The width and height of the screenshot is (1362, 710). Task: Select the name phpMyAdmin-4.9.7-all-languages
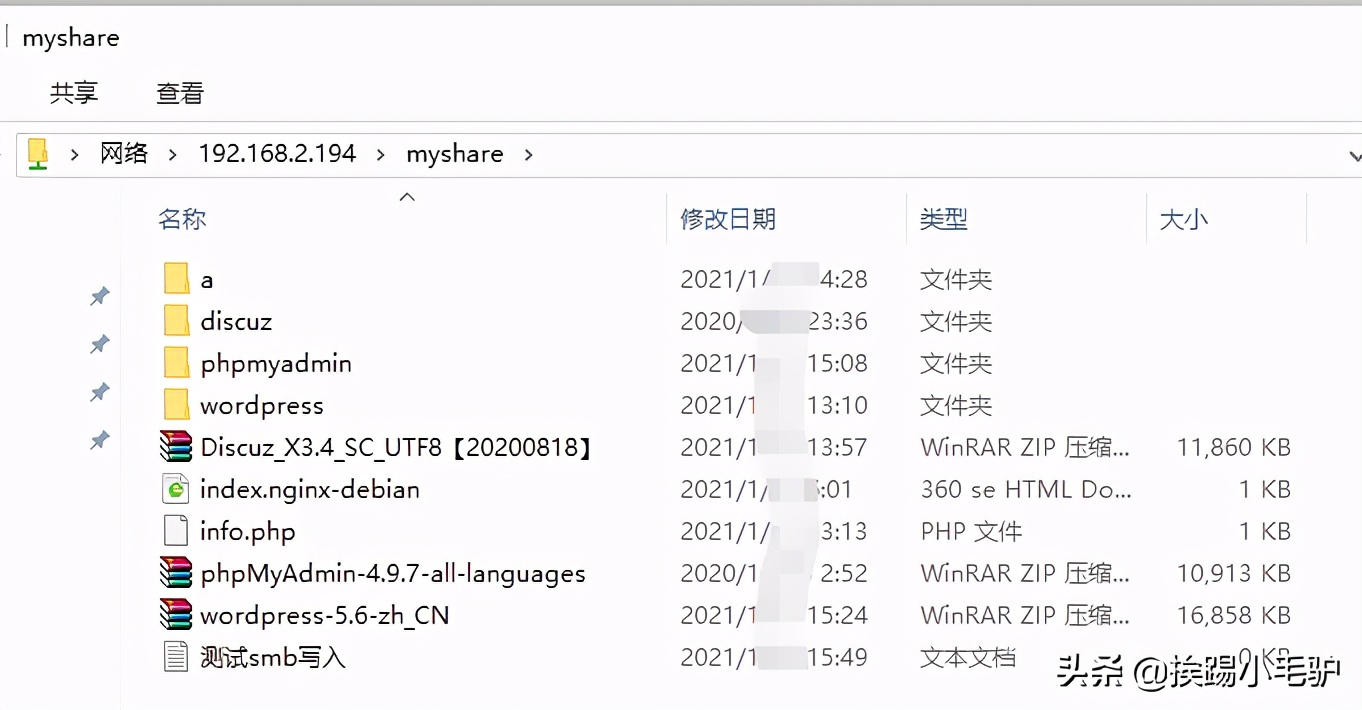[x=393, y=574]
